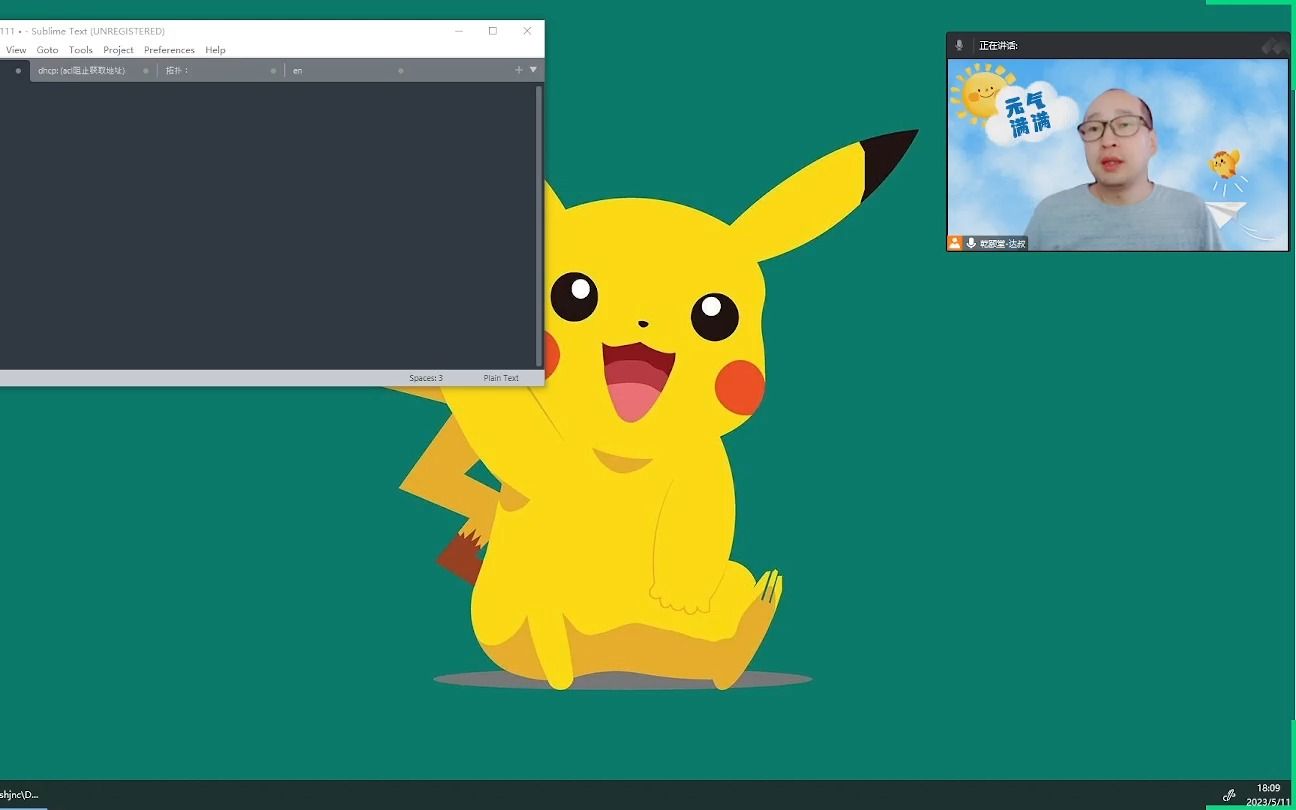Click the speaker's video thumbnail
The width and height of the screenshot is (1296, 810).
pyautogui.click(x=1118, y=154)
